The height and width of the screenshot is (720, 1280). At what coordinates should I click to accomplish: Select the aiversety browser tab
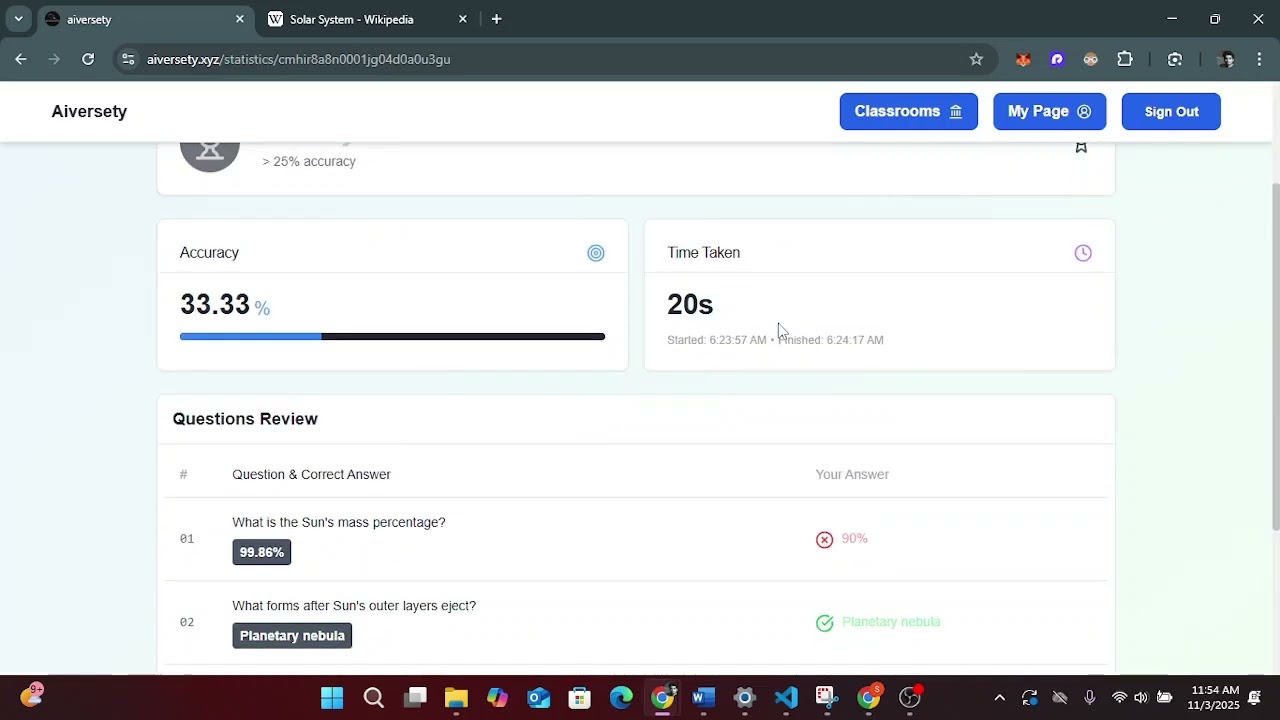pos(140,19)
